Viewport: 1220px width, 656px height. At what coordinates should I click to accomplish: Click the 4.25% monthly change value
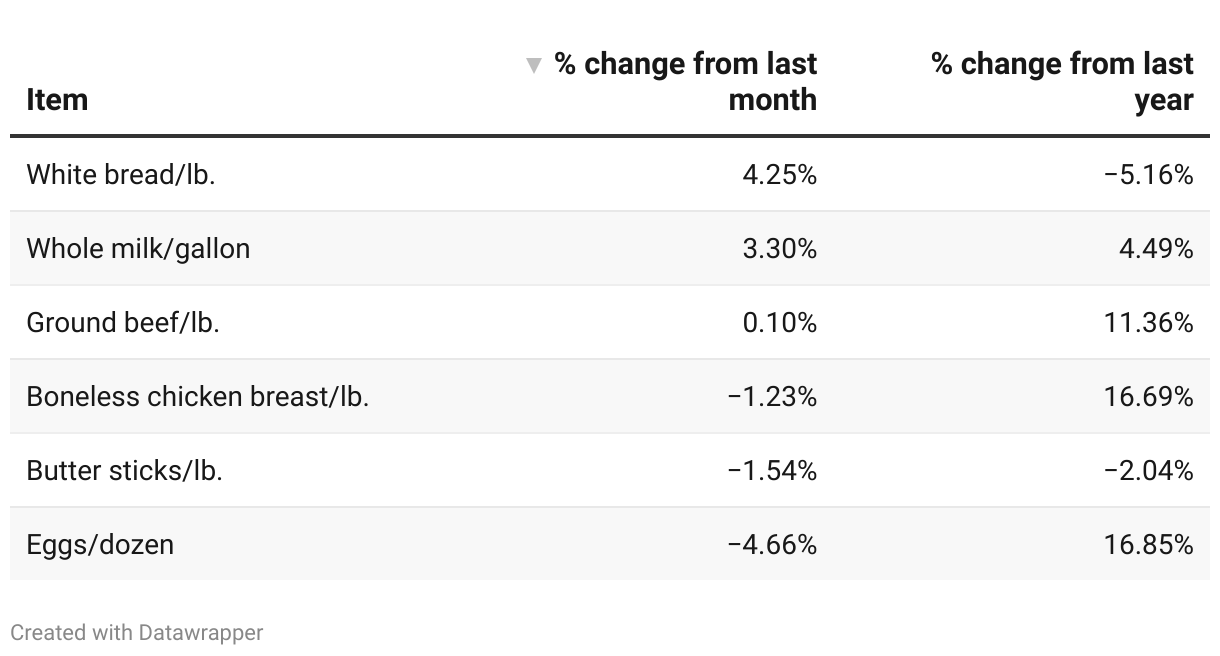point(779,175)
